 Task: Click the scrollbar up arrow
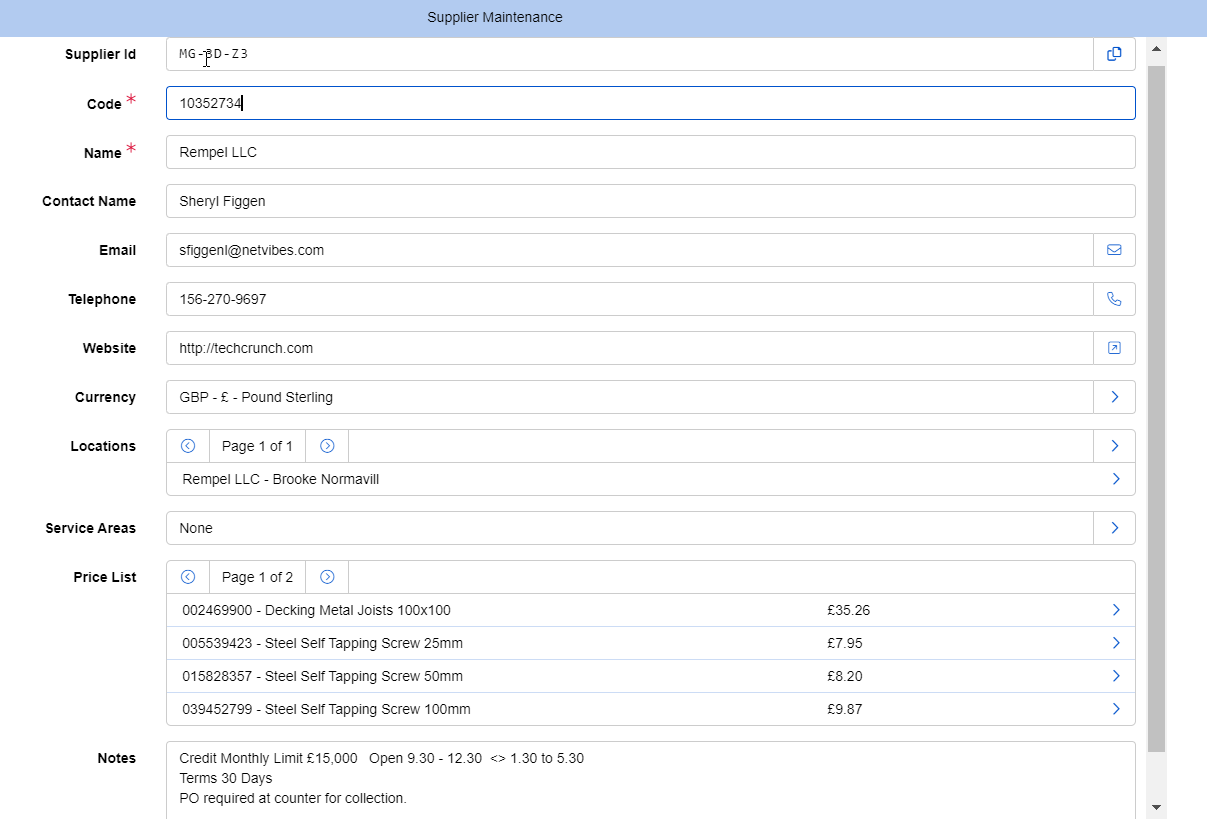pos(1156,48)
